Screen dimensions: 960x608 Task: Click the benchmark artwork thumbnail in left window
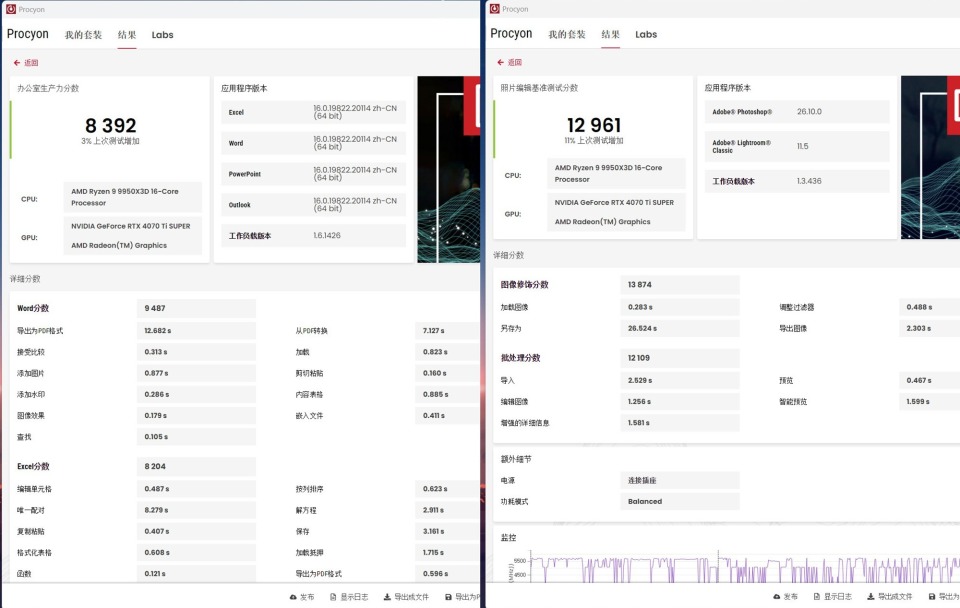coord(448,170)
